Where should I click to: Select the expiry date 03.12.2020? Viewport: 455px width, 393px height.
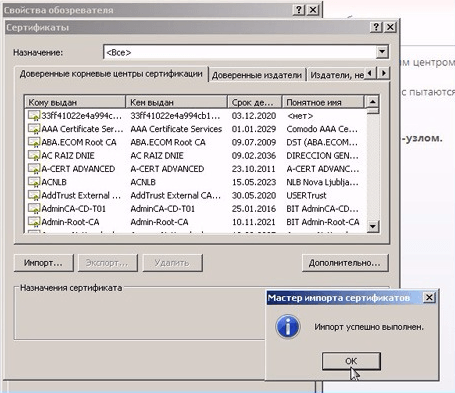(254, 116)
